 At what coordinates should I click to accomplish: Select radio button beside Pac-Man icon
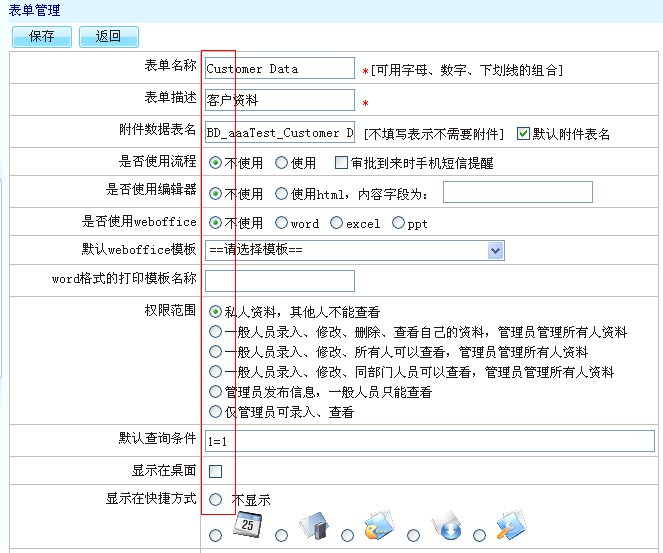pyautogui.click(x=348, y=536)
